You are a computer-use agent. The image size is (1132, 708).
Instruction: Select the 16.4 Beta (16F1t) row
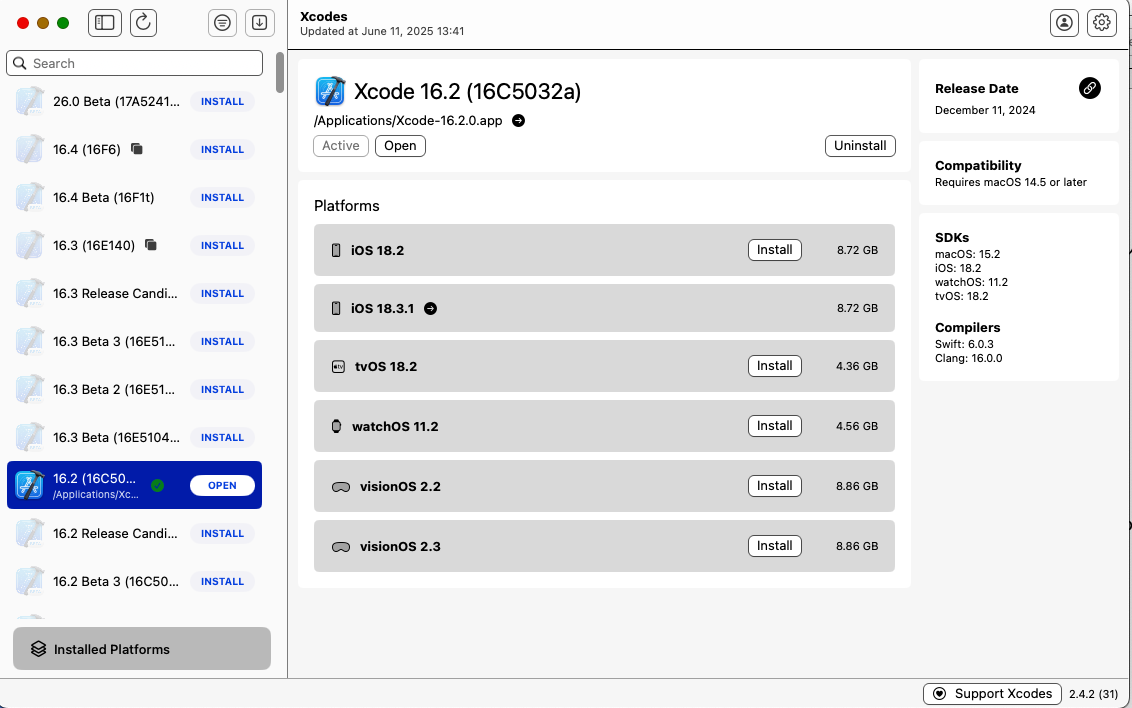(x=134, y=197)
